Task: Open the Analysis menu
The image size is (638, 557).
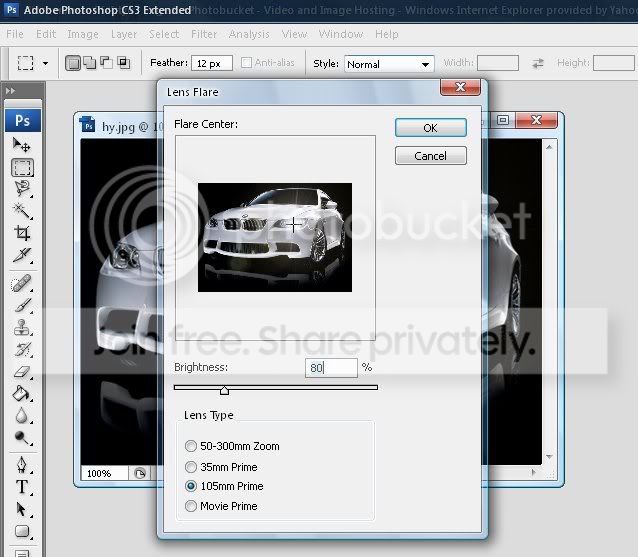Action: coord(249,34)
